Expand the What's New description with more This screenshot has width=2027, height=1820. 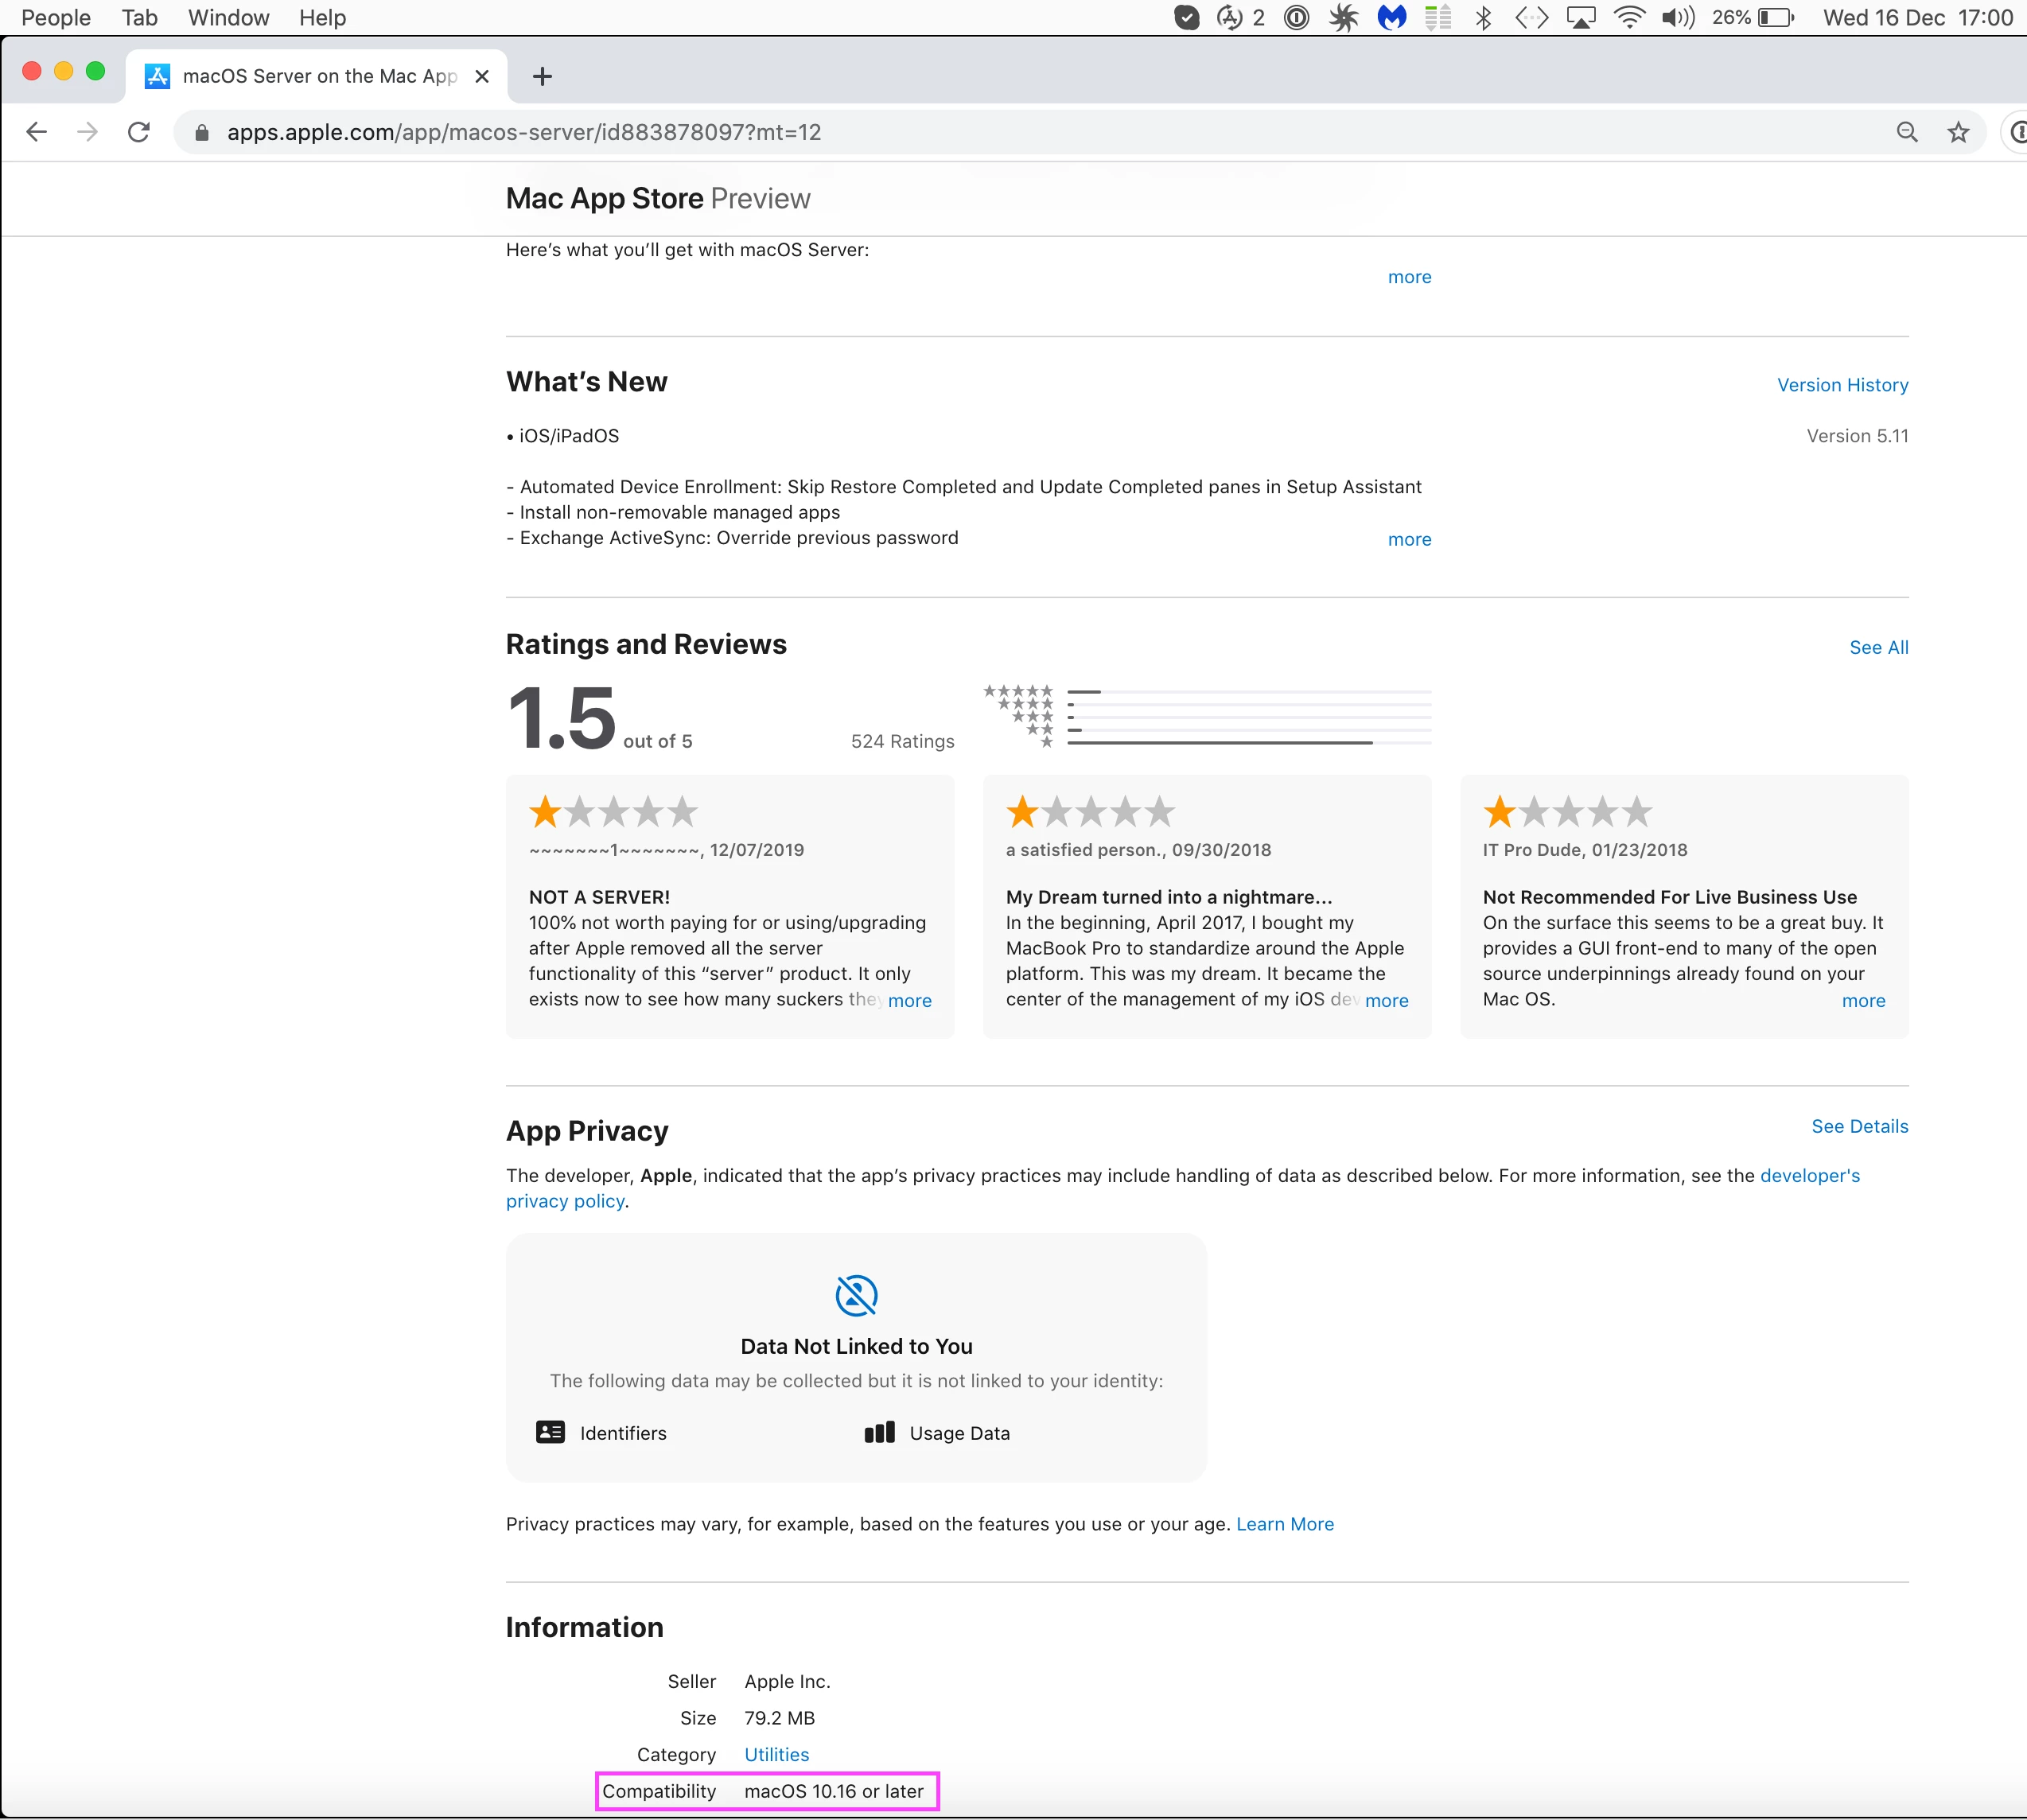tap(1409, 540)
